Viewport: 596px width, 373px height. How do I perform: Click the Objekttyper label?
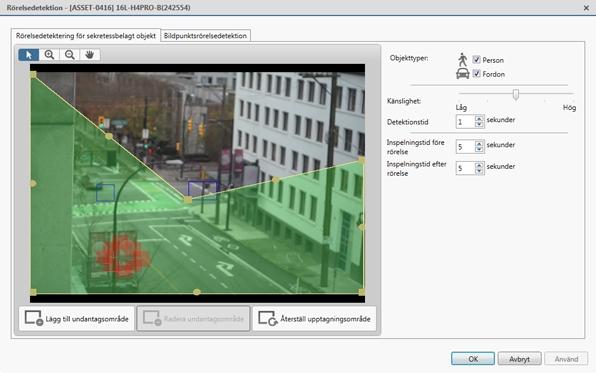[409, 58]
